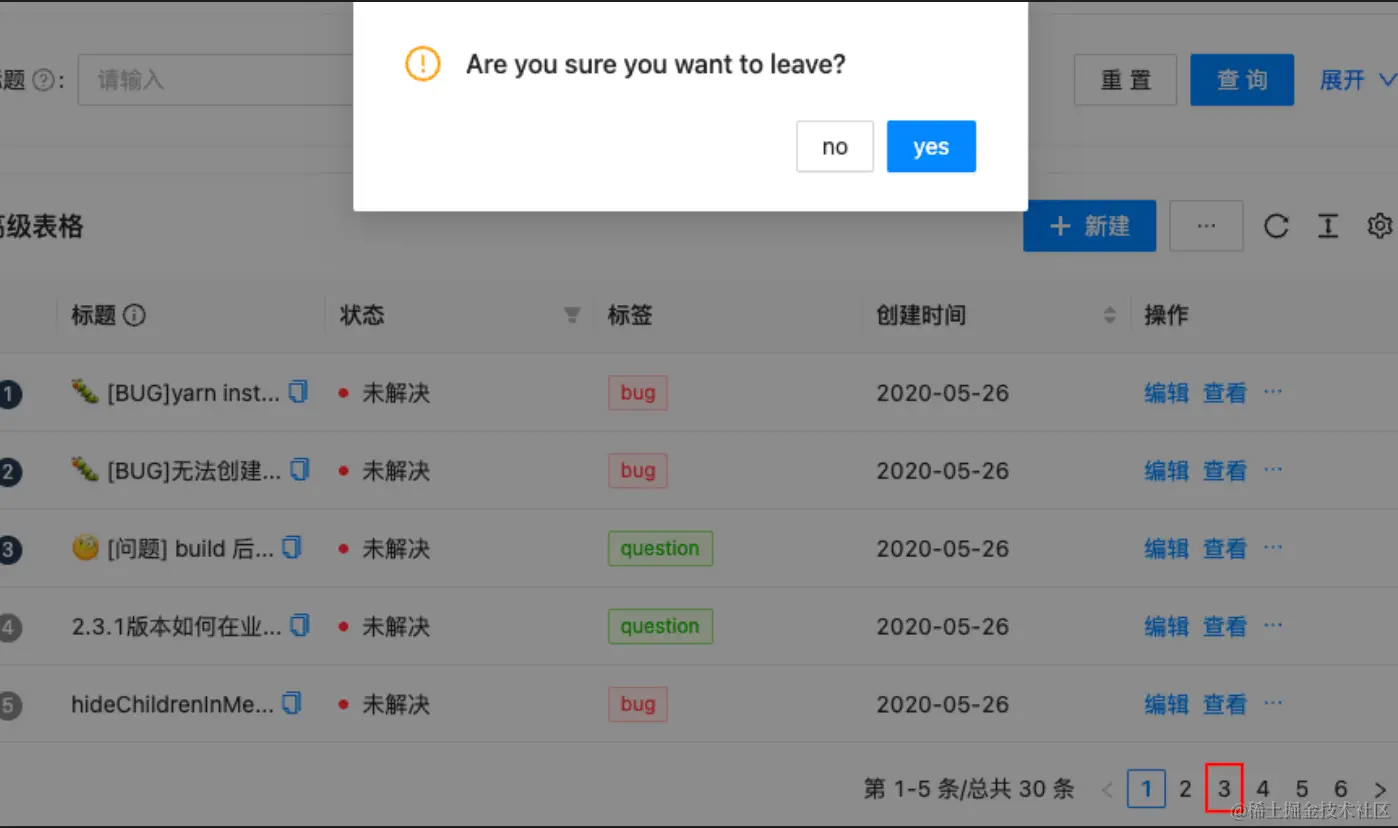Copy title of 2.3.1版本如何在业... row
The width and height of the screenshot is (1398, 828).
click(299, 625)
